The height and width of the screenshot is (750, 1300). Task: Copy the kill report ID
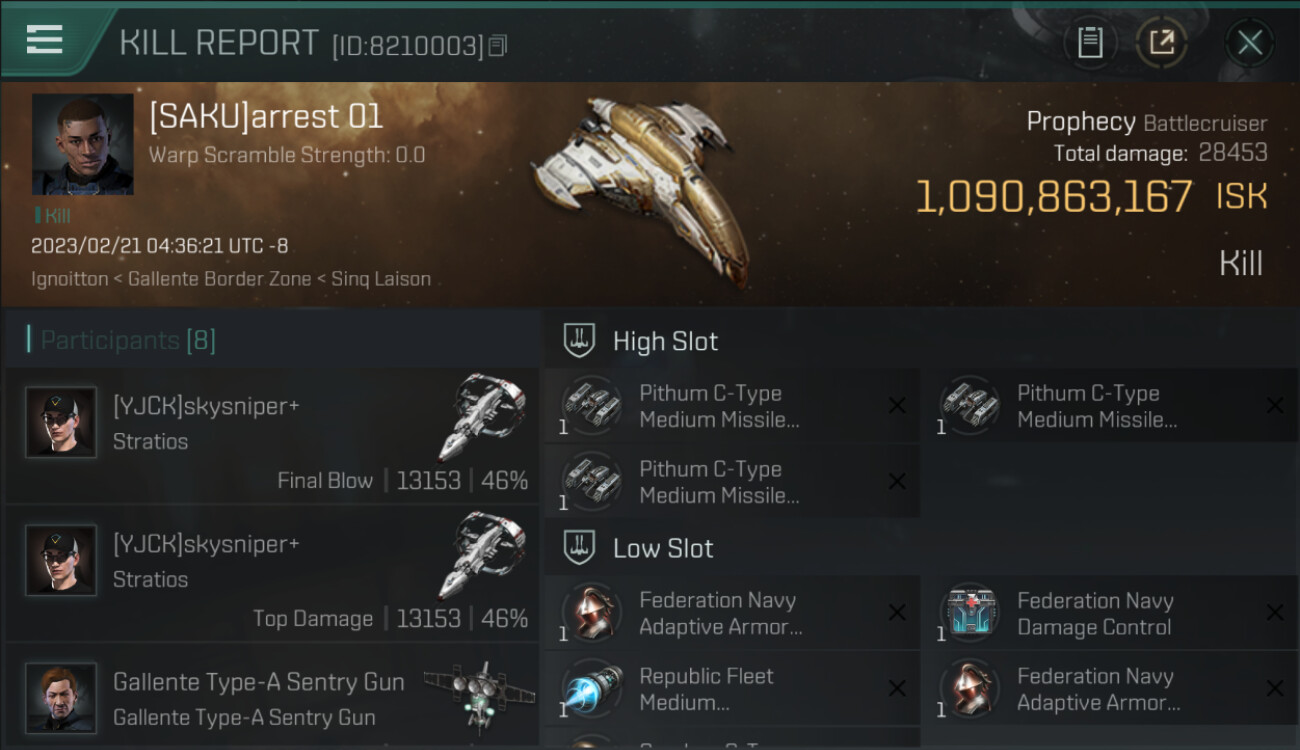pyautogui.click(x=498, y=45)
